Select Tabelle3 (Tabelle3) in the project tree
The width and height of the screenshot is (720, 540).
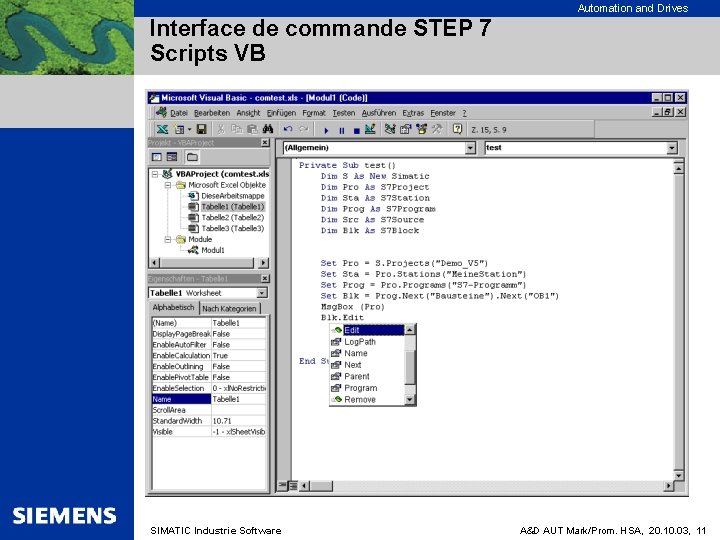click(x=232, y=229)
